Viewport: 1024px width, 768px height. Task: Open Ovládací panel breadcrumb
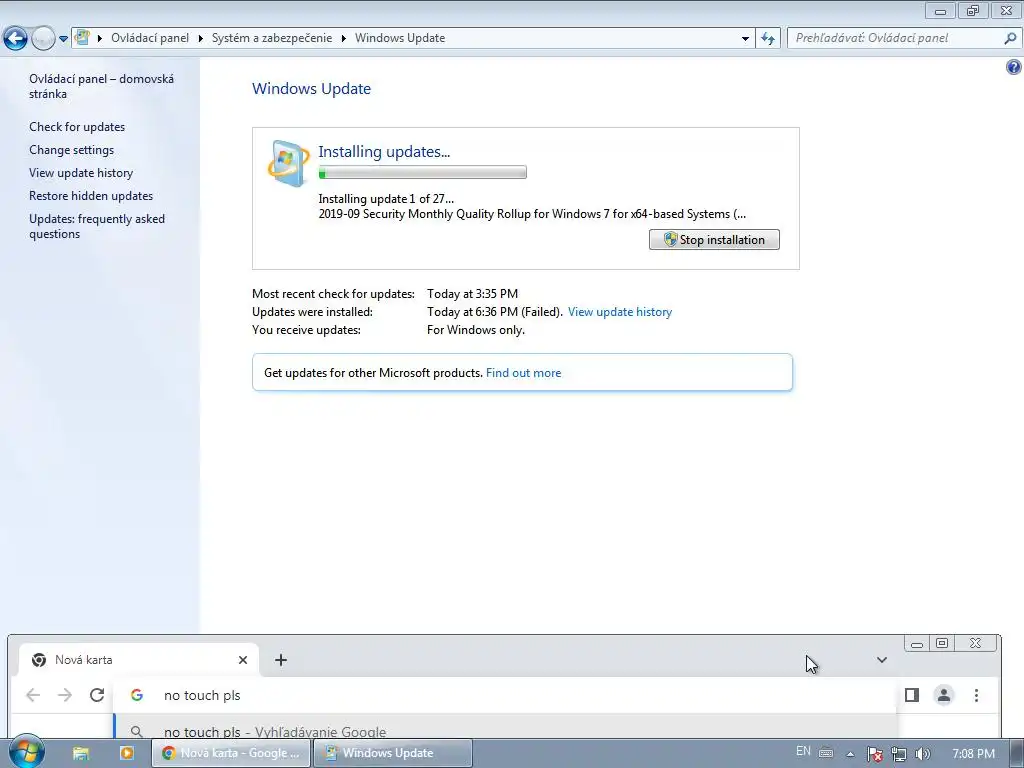(150, 38)
